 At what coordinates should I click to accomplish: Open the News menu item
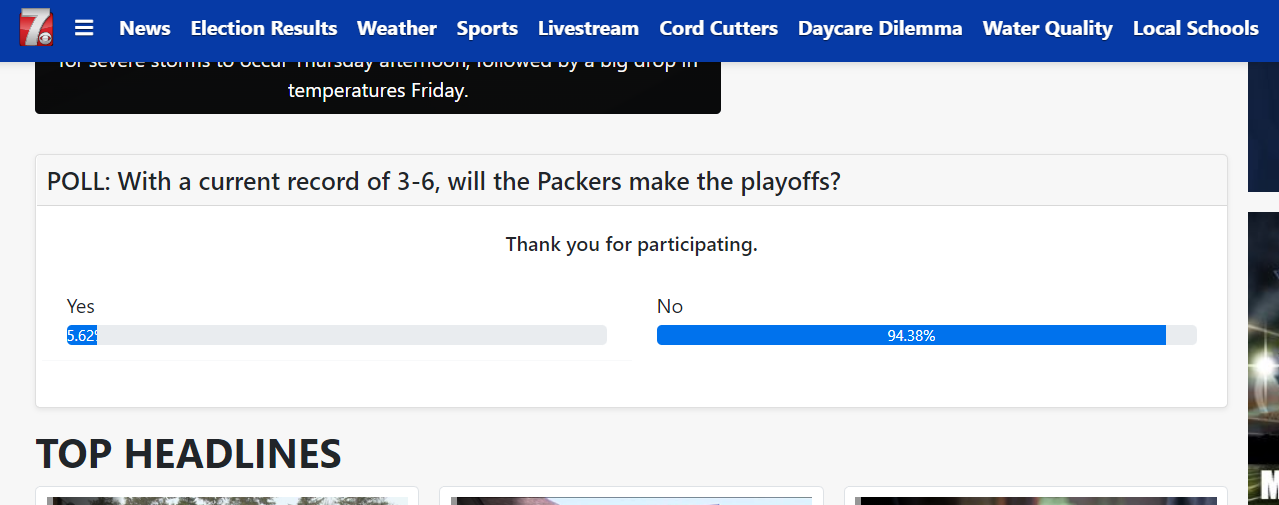[x=145, y=28]
